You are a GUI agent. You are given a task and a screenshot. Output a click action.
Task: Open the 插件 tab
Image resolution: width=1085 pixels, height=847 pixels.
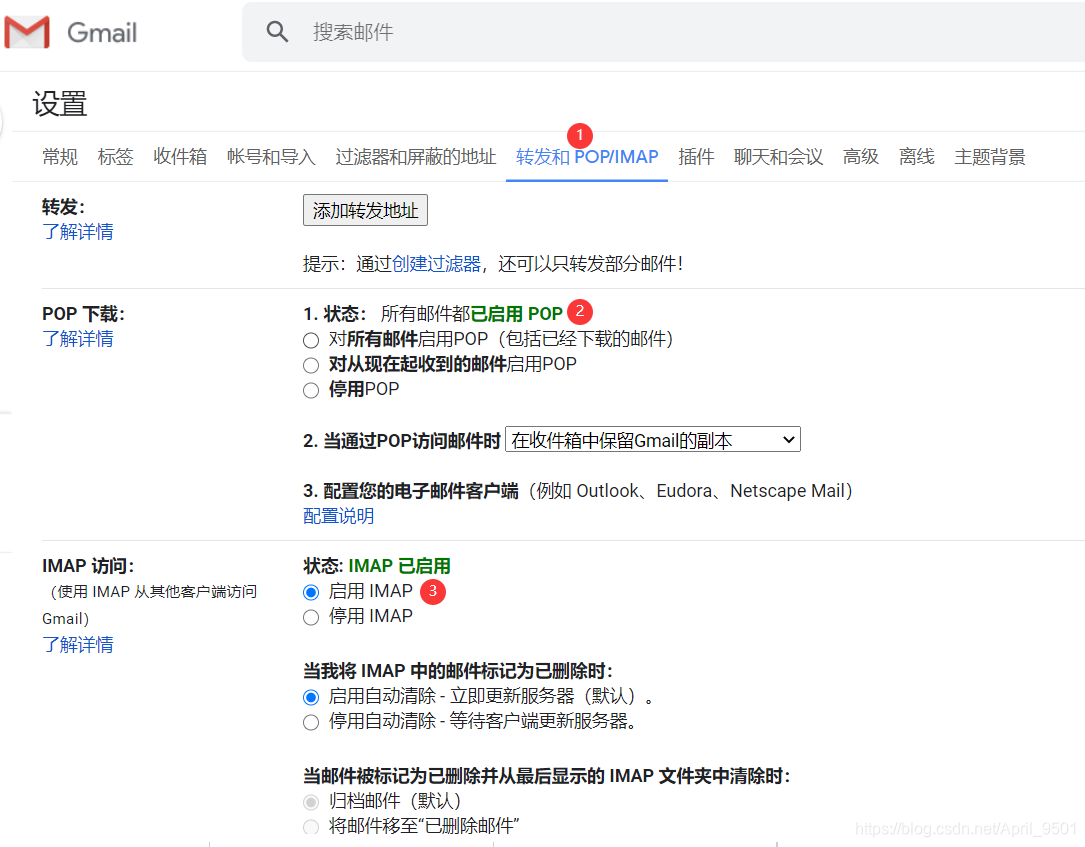(695, 157)
